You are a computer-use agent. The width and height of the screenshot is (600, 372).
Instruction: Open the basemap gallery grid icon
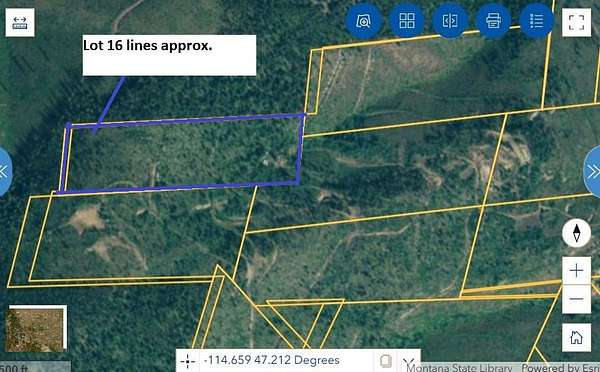click(407, 21)
